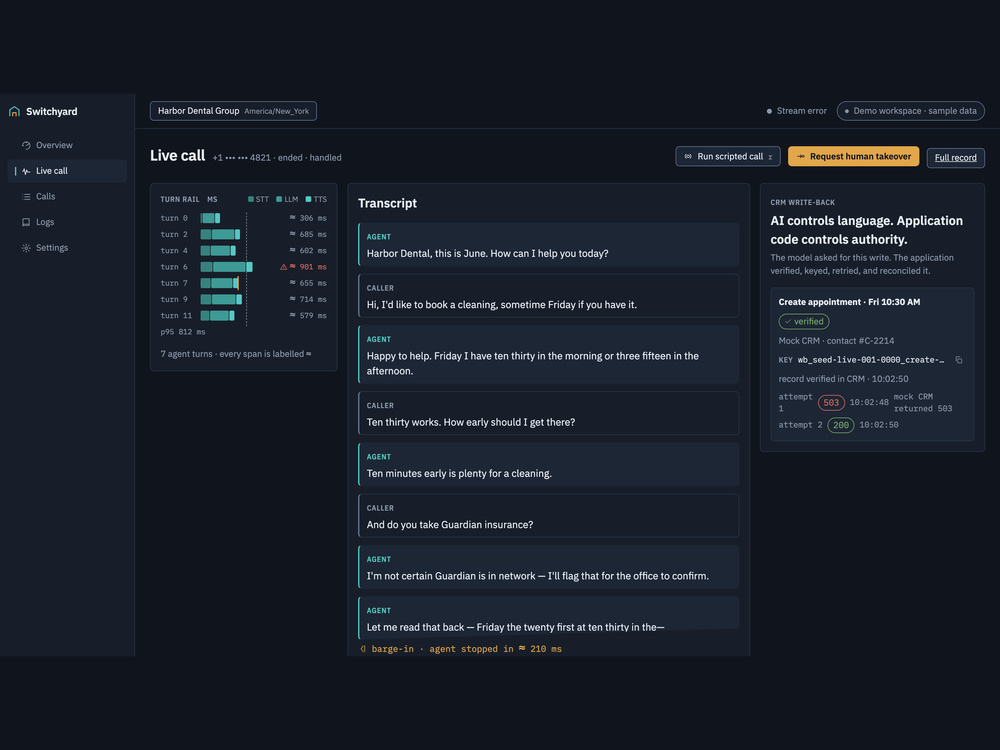Click the "7 agent turns" footer note
The height and width of the screenshot is (750, 1000).
tap(235, 354)
